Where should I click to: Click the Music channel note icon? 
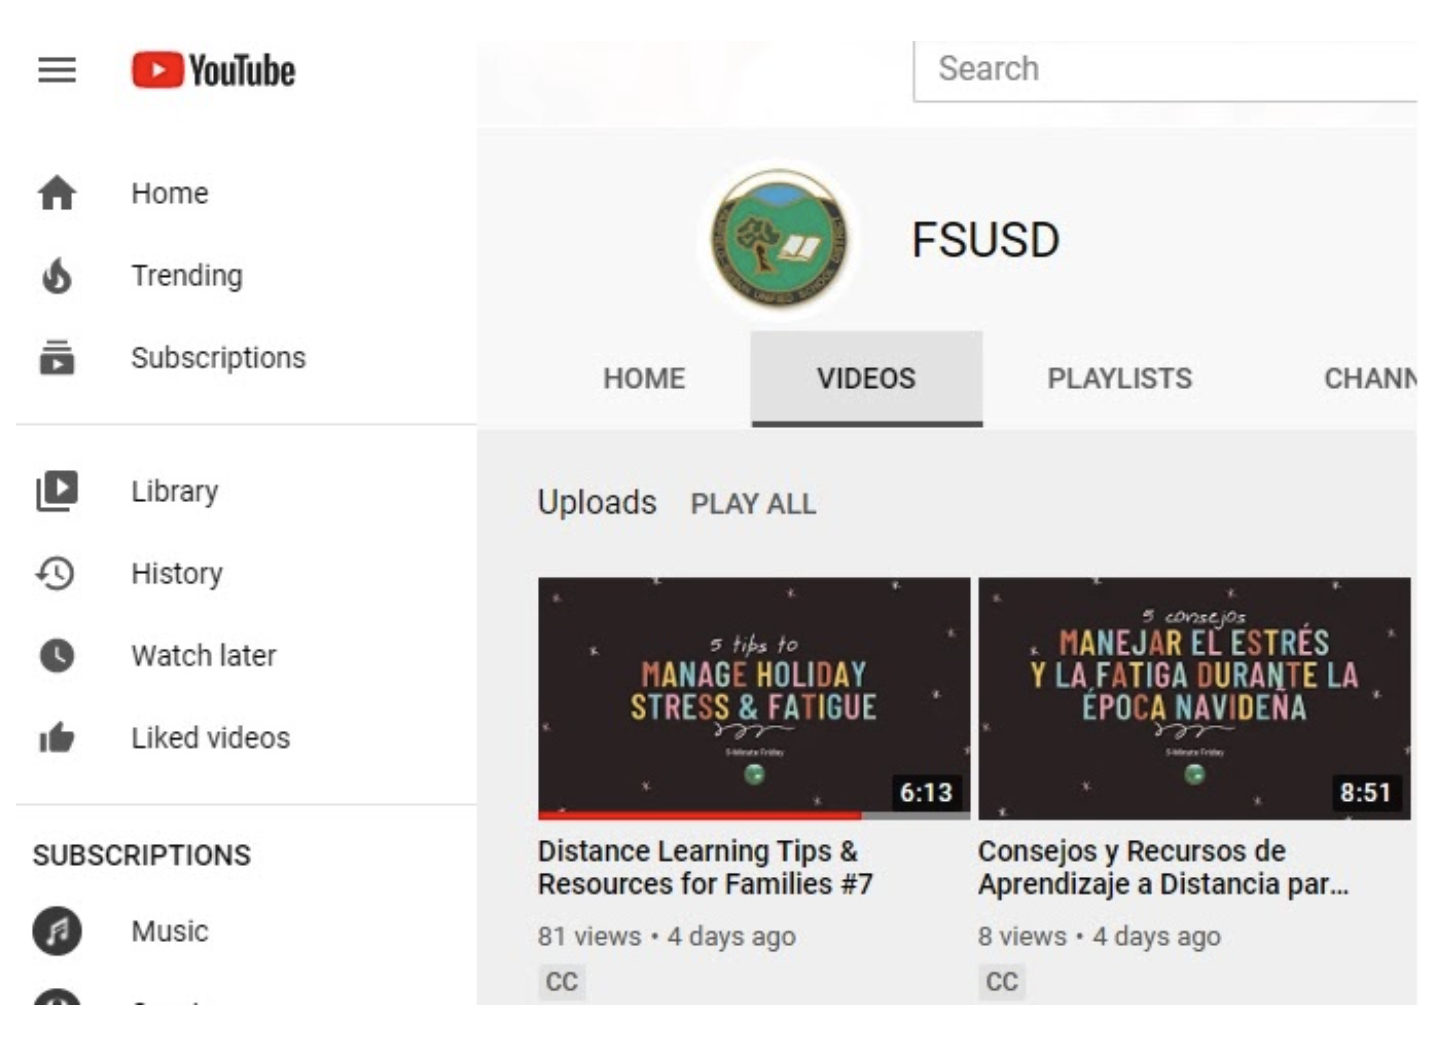[57, 931]
